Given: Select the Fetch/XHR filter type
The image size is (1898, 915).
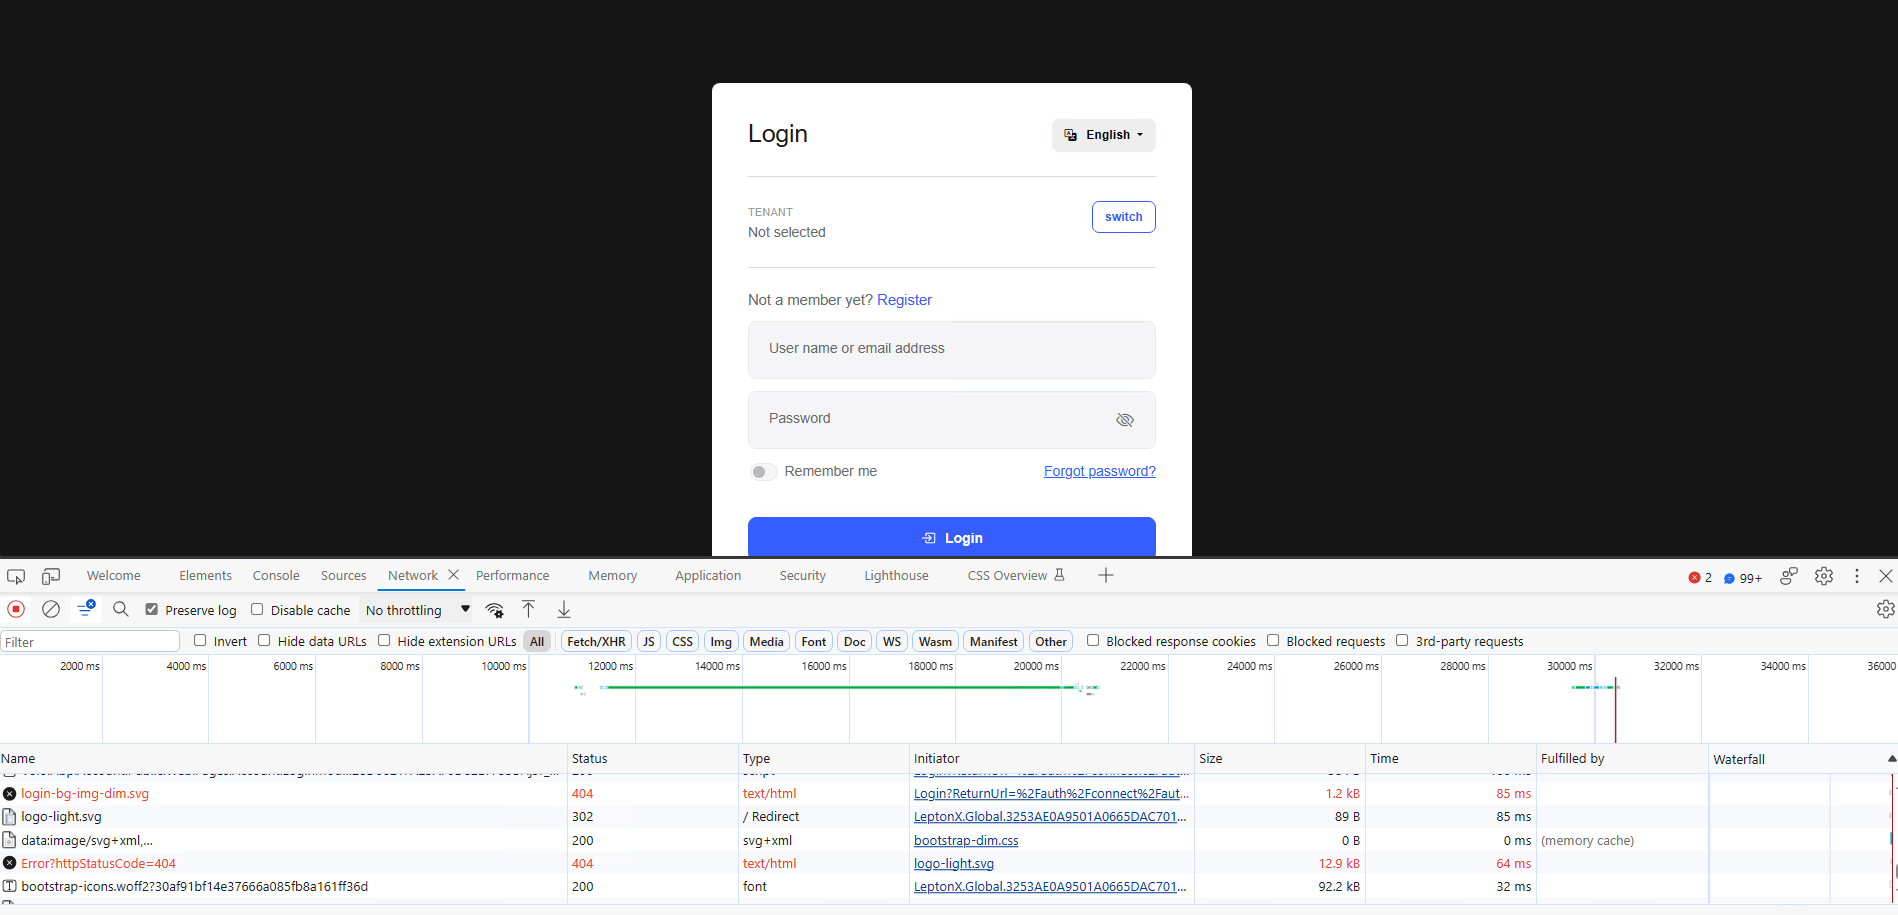Looking at the screenshot, I should 596,641.
